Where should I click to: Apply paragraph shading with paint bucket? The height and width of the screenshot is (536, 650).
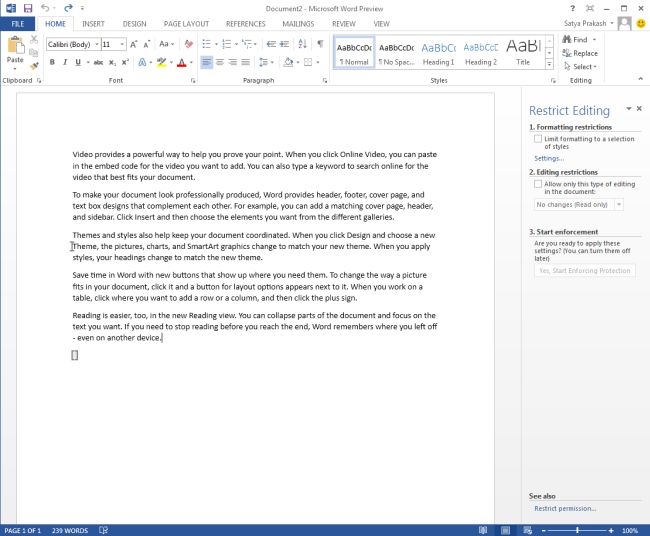pos(288,62)
